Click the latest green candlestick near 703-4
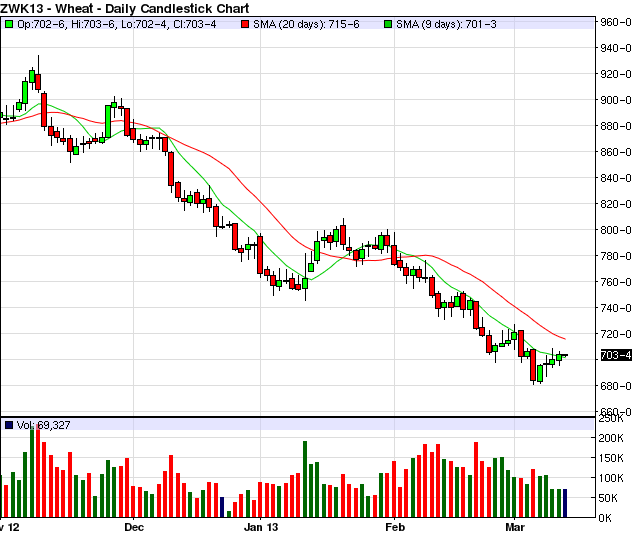 559,358
